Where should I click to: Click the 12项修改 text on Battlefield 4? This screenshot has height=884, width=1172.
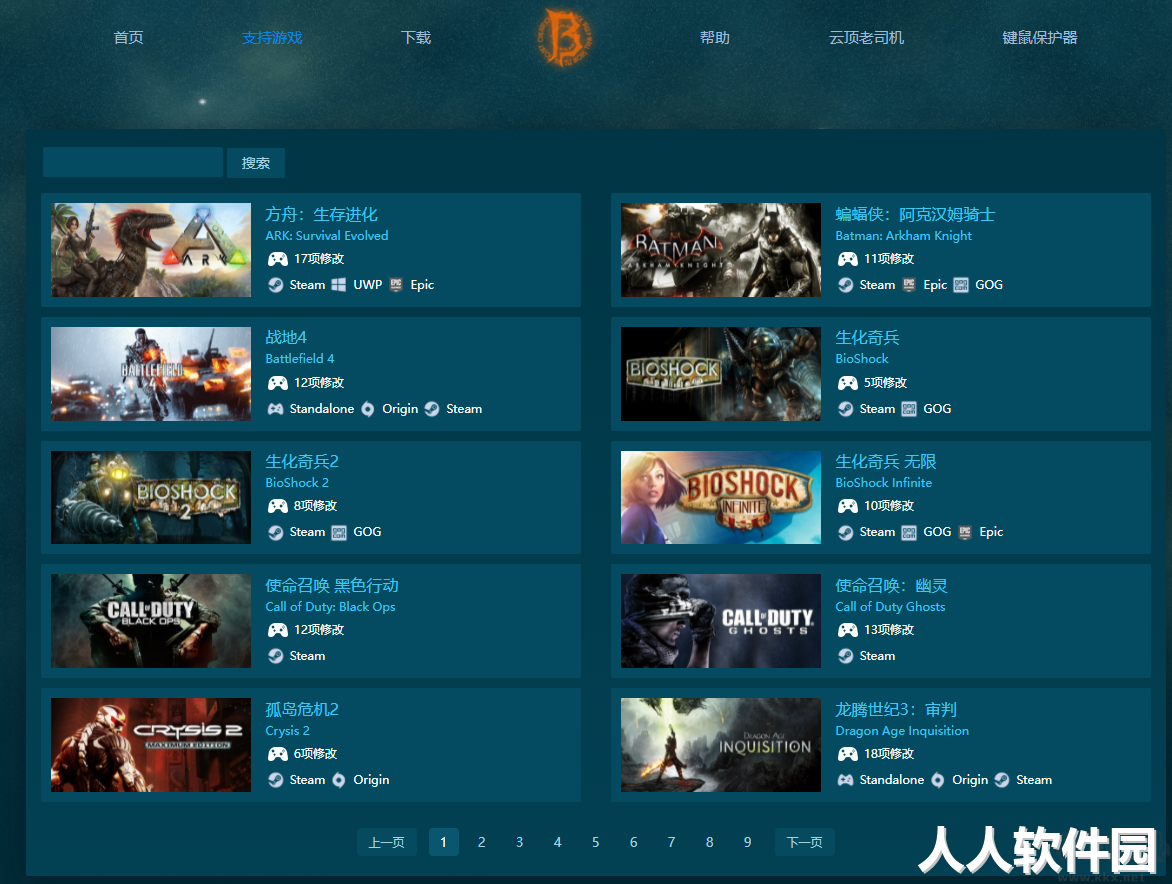point(319,383)
